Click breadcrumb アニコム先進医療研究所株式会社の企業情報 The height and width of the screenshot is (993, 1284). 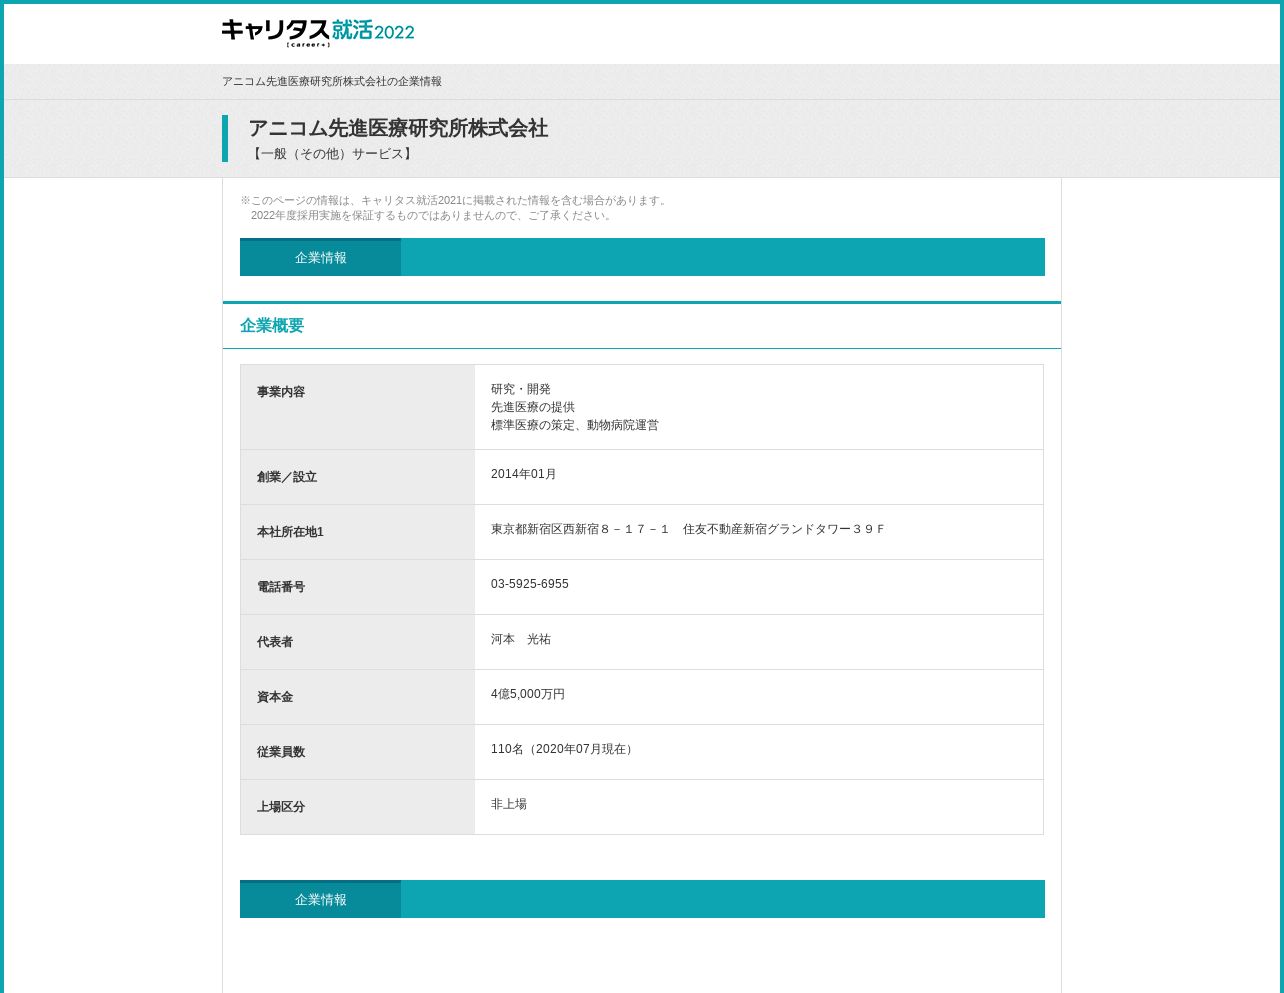click(332, 82)
